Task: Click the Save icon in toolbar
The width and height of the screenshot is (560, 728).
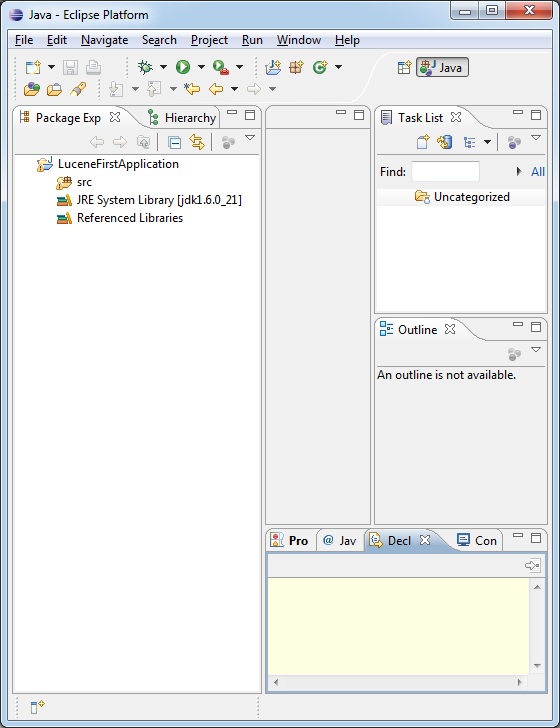Action: click(71, 67)
